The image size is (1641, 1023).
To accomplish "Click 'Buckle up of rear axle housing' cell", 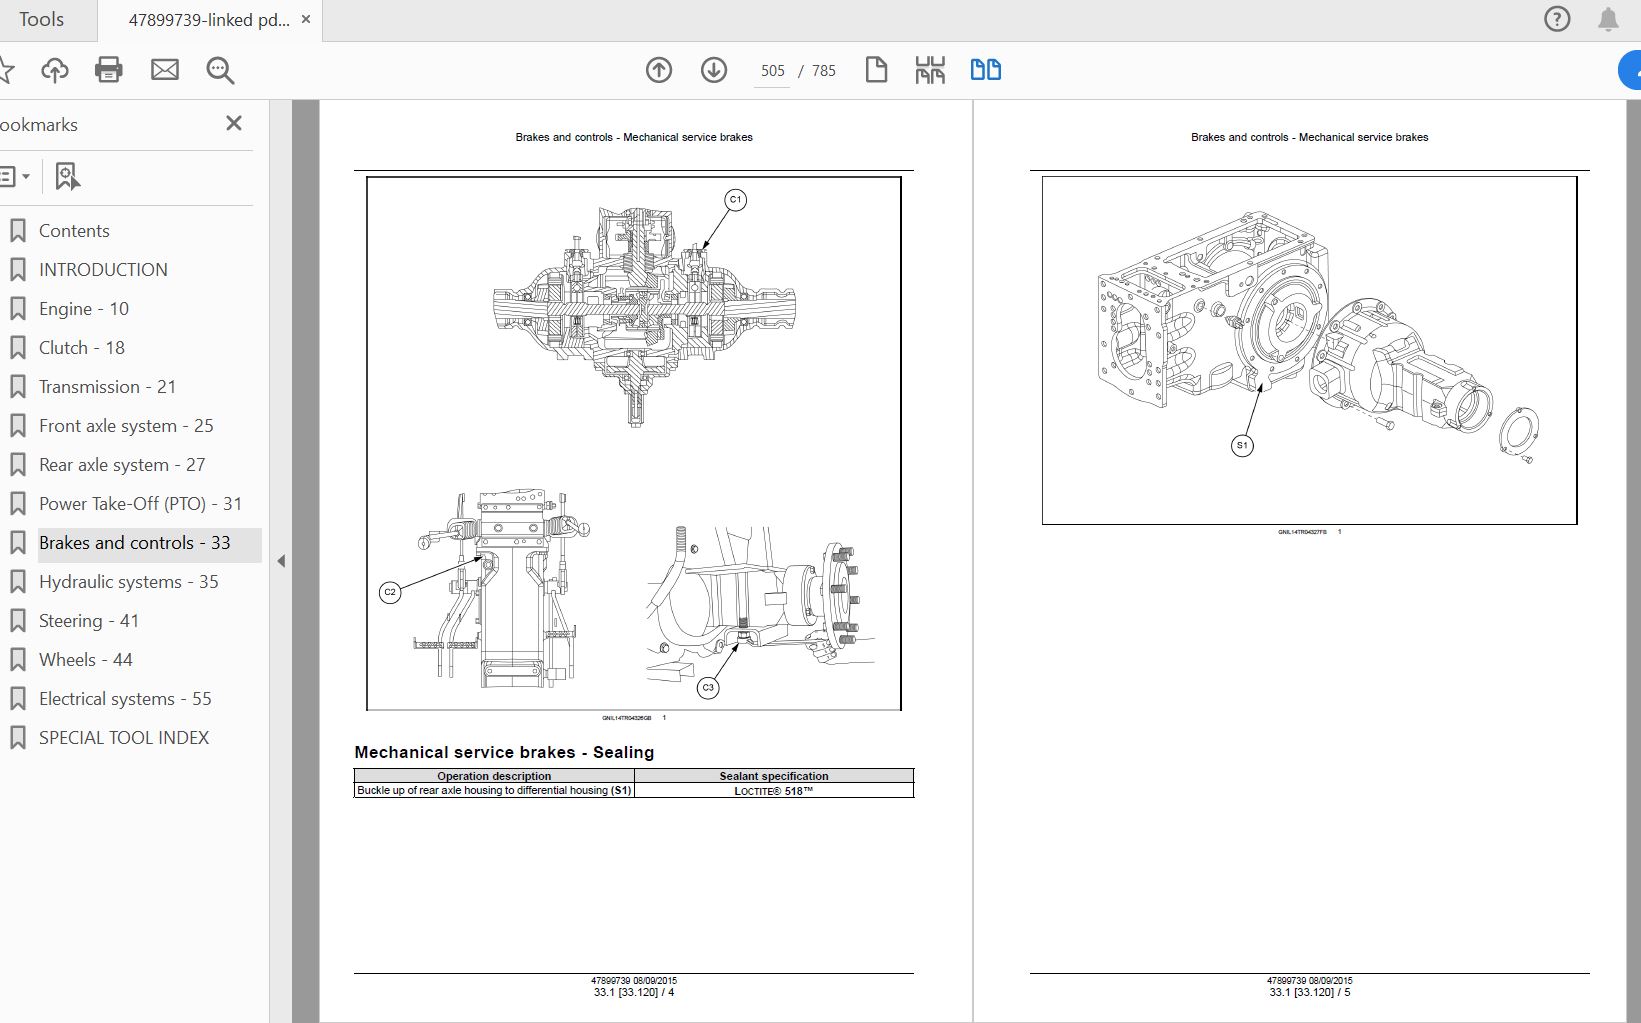I will click(x=494, y=791).
